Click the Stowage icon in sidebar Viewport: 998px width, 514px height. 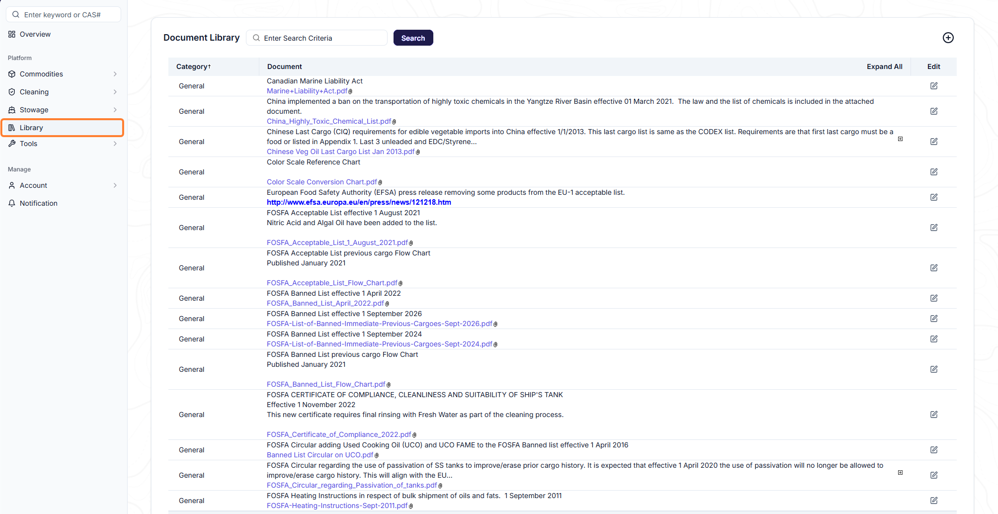pyautogui.click(x=11, y=109)
